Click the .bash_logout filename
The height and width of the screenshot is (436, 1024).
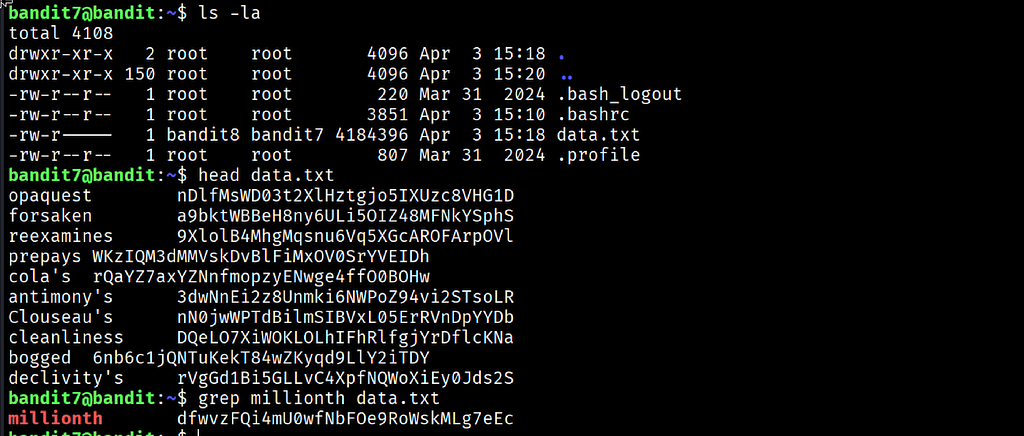(x=619, y=95)
